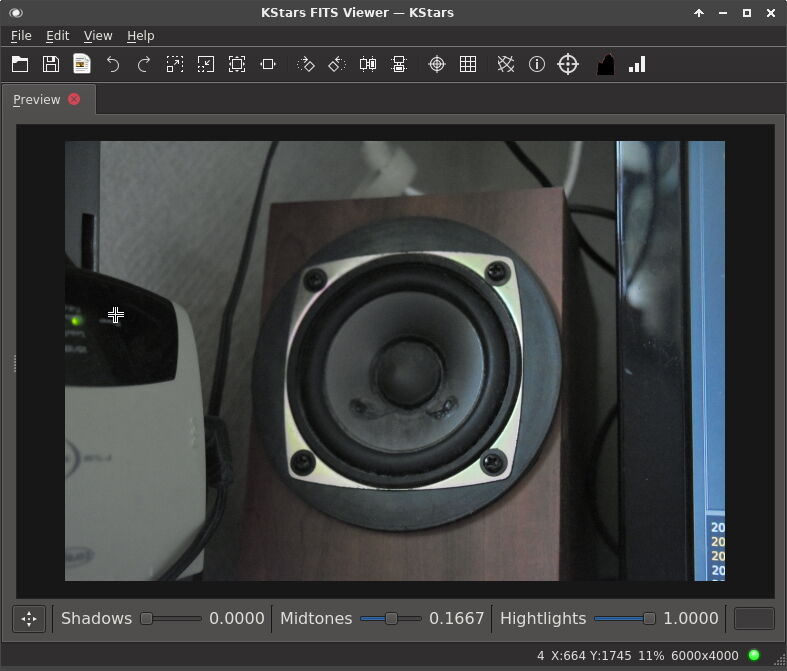Viewport: 787px width, 671px height.
Task: Open the FITS header icon
Action: pos(82,64)
